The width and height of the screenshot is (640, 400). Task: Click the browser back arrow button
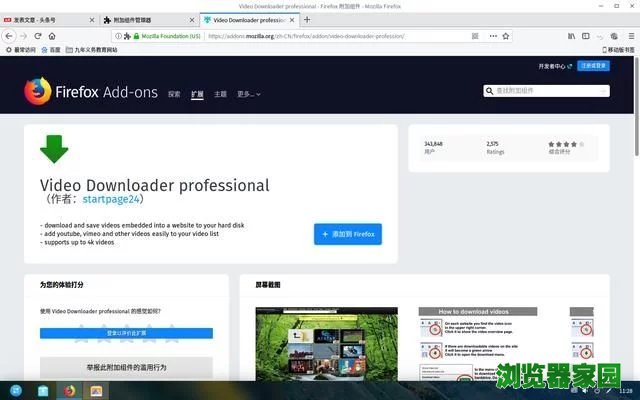pos(9,35)
